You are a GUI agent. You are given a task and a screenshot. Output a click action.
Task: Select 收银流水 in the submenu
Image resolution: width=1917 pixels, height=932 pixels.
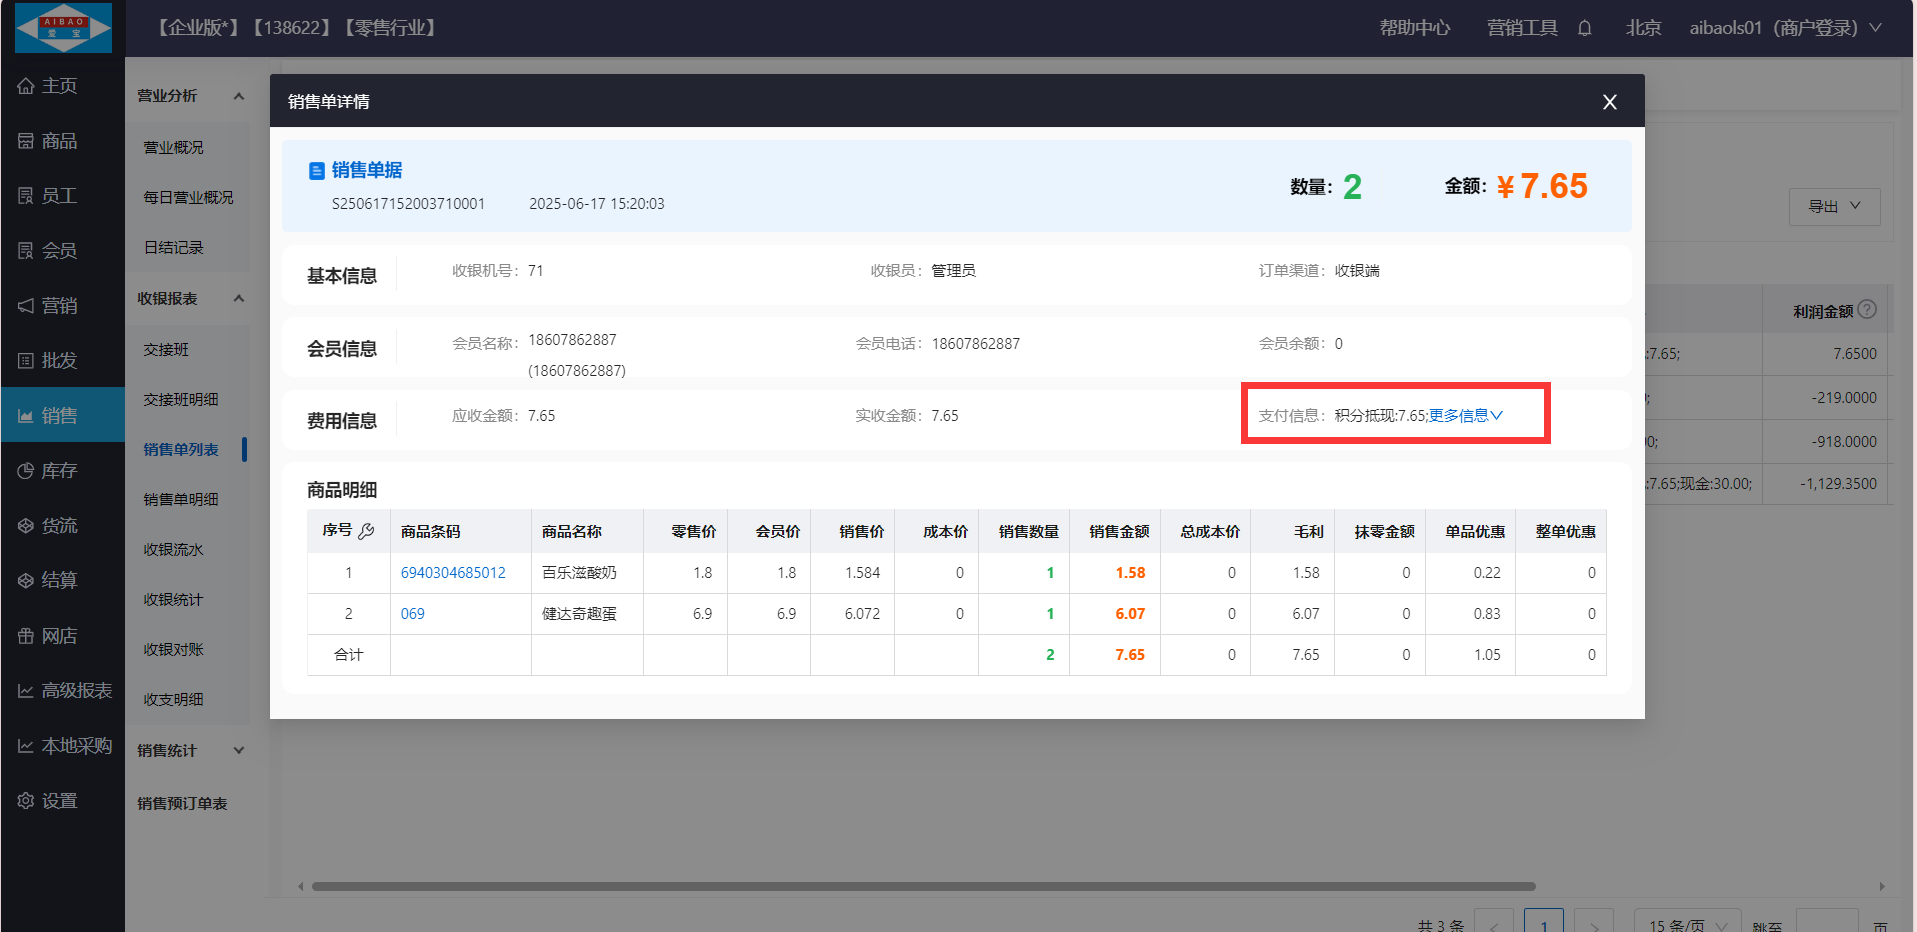pos(173,549)
